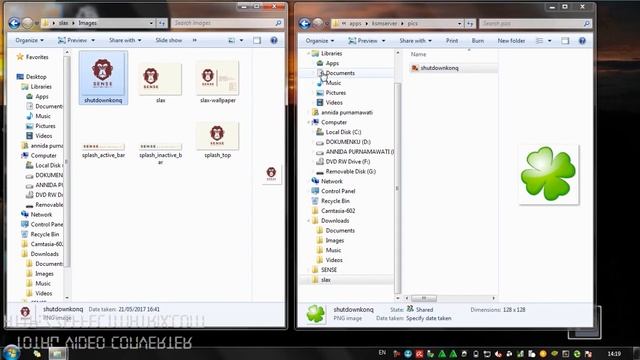The width and height of the screenshot is (640, 360).
Task: Select the slax-wallpaper image thumbnail
Action: click(x=218, y=82)
